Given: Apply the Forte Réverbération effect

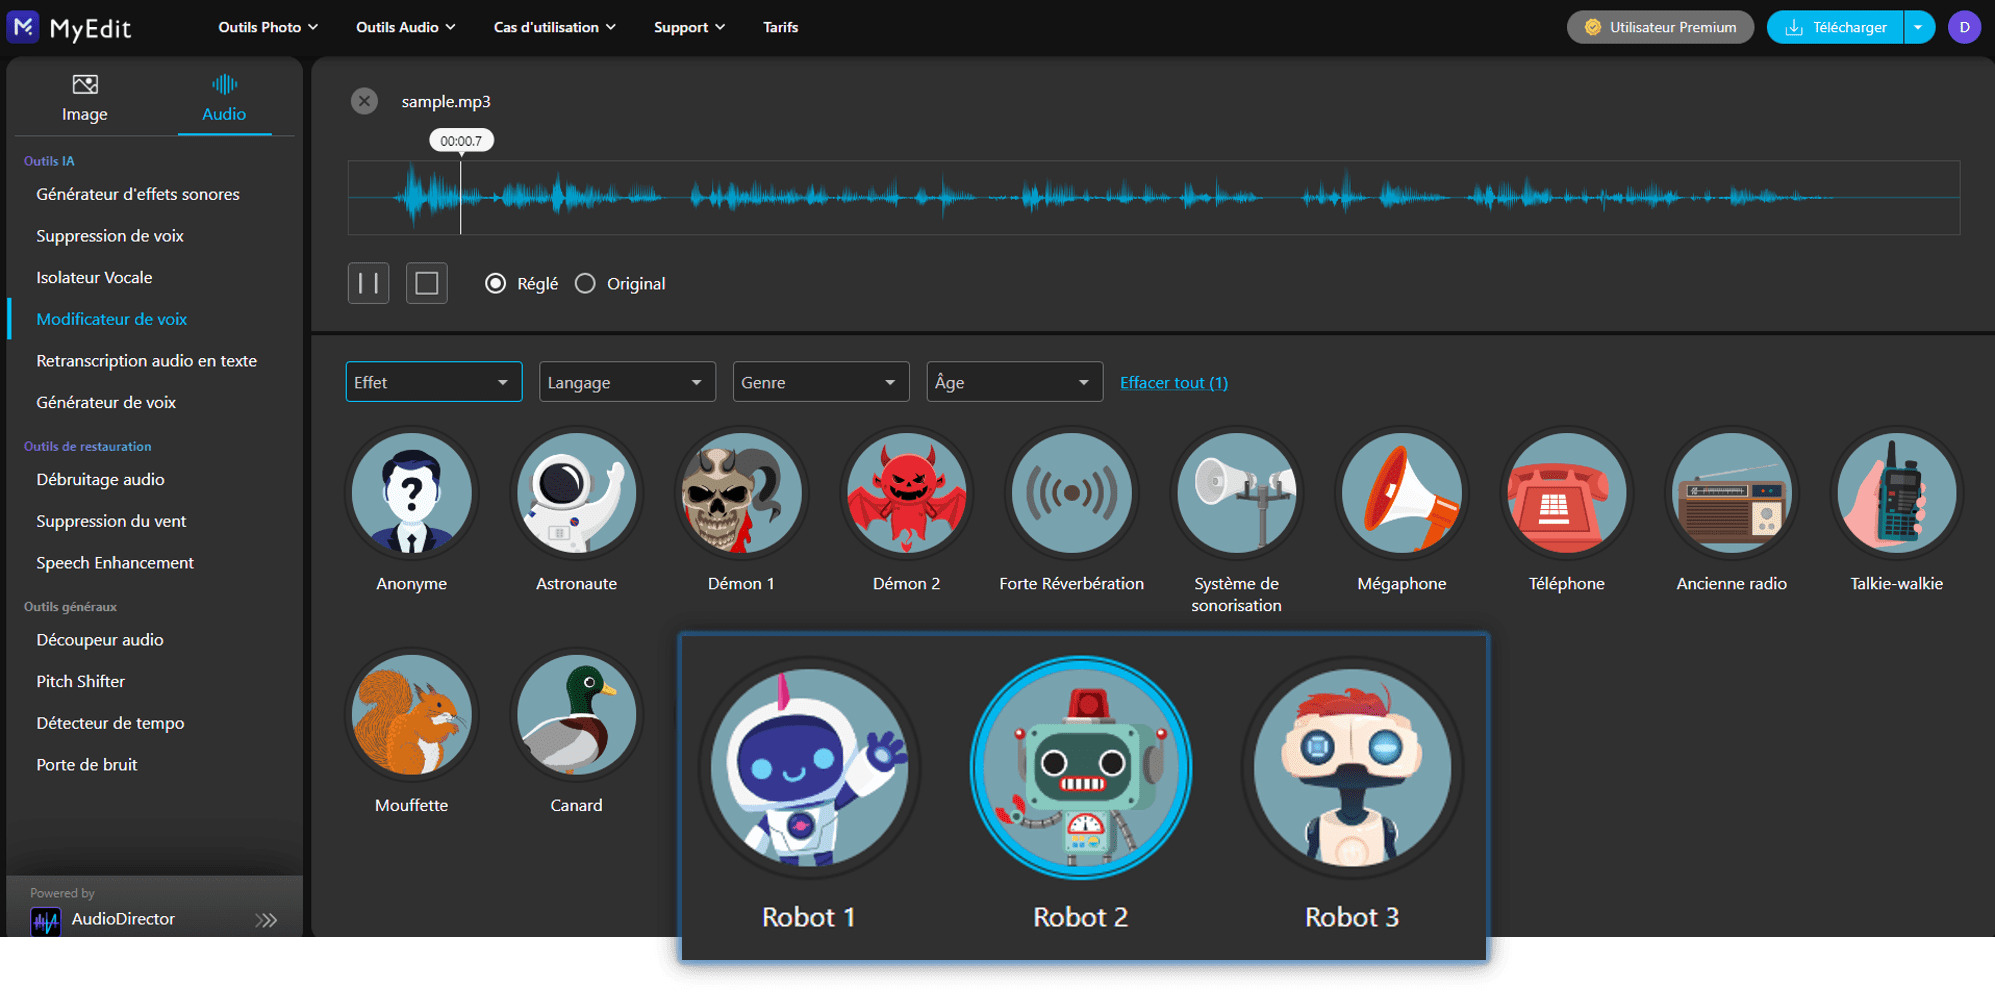Looking at the screenshot, I should 1071,493.
